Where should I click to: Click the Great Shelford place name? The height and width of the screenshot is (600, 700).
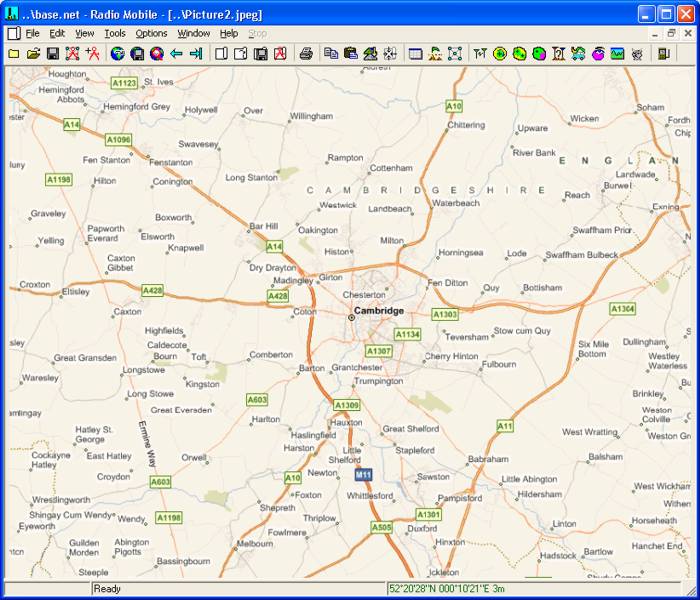(411, 429)
